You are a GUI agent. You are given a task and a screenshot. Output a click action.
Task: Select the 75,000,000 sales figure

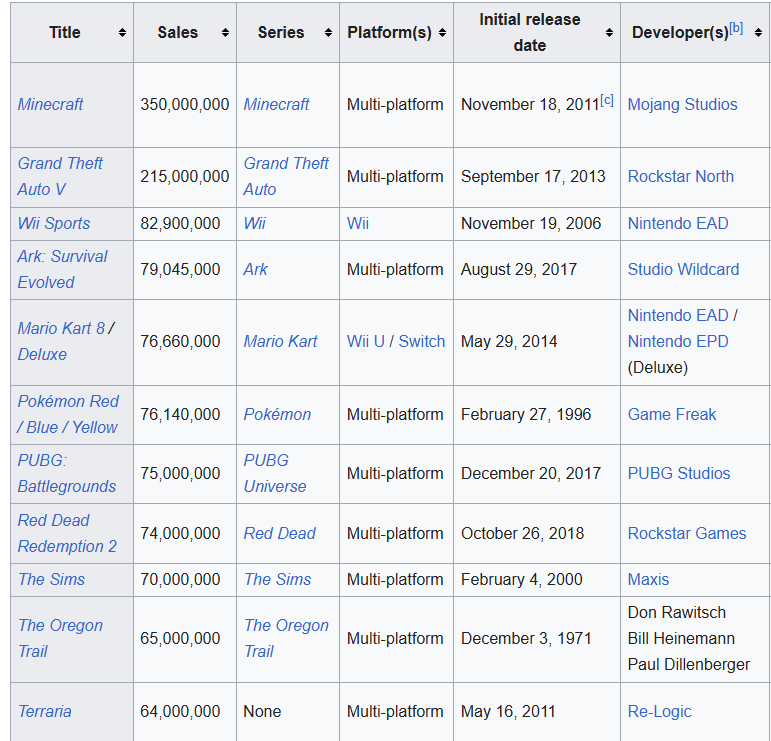point(180,474)
